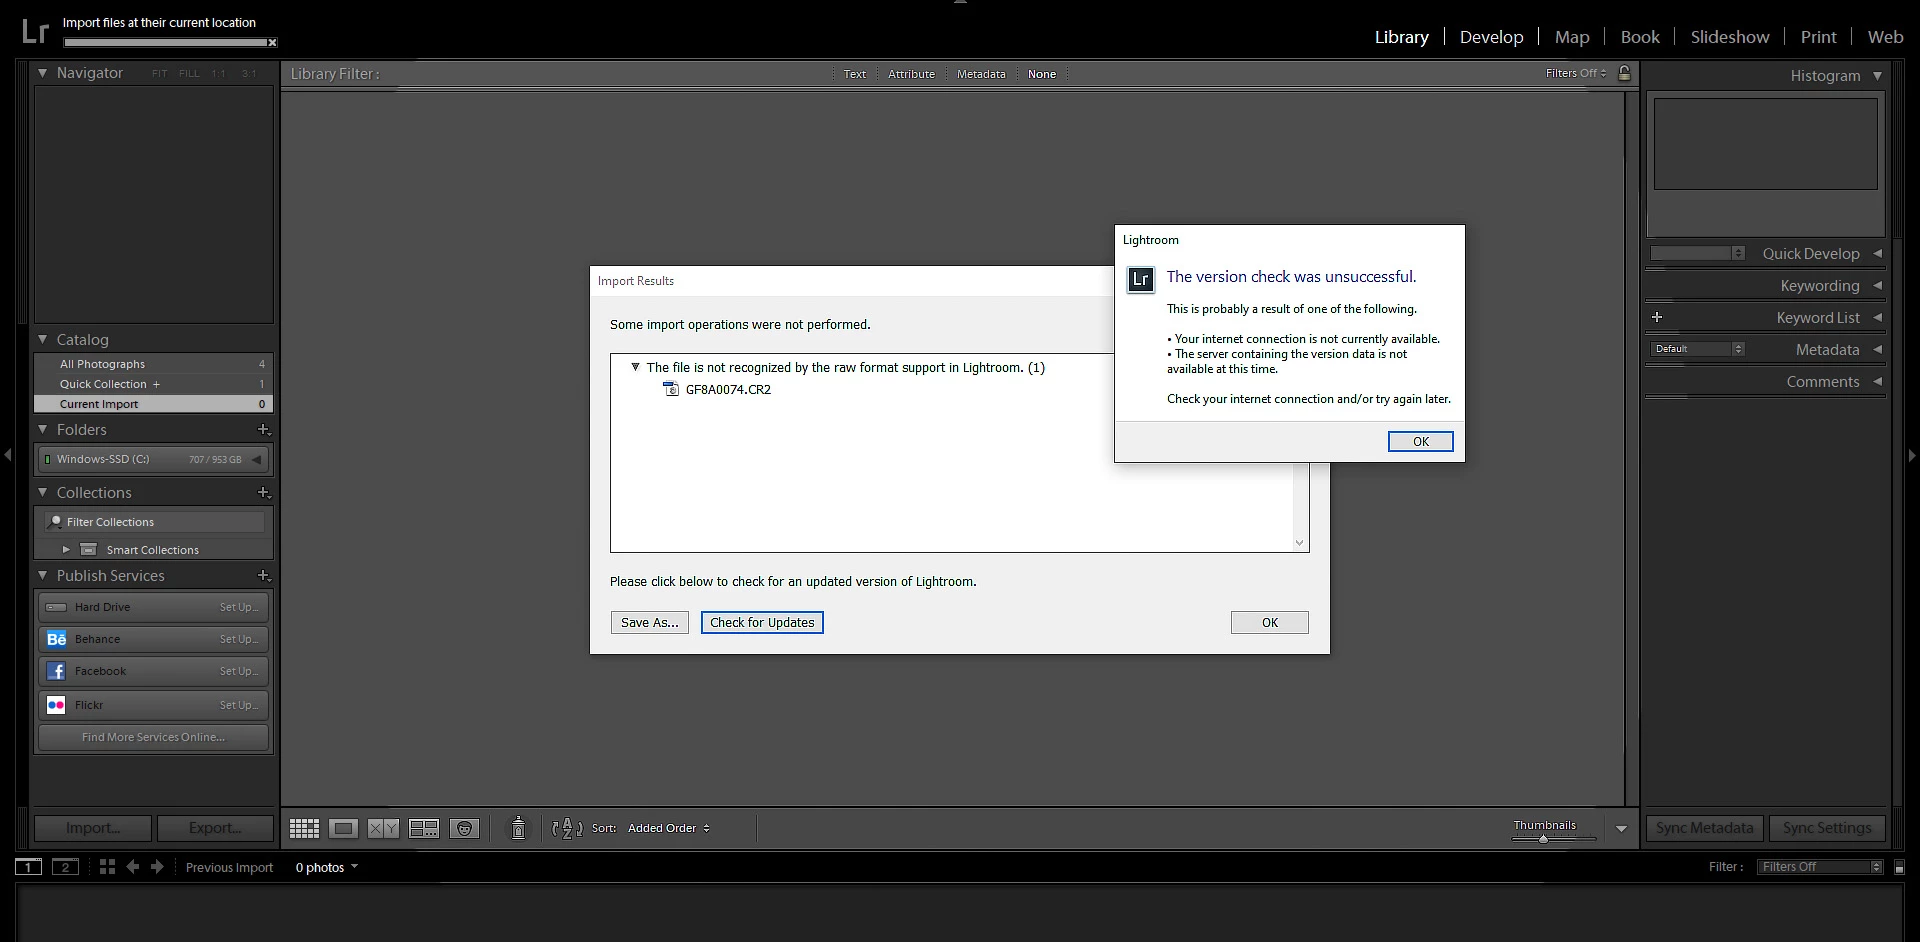Click the library filter lock icon
Viewport: 1920px width, 942px height.
click(1624, 73)
